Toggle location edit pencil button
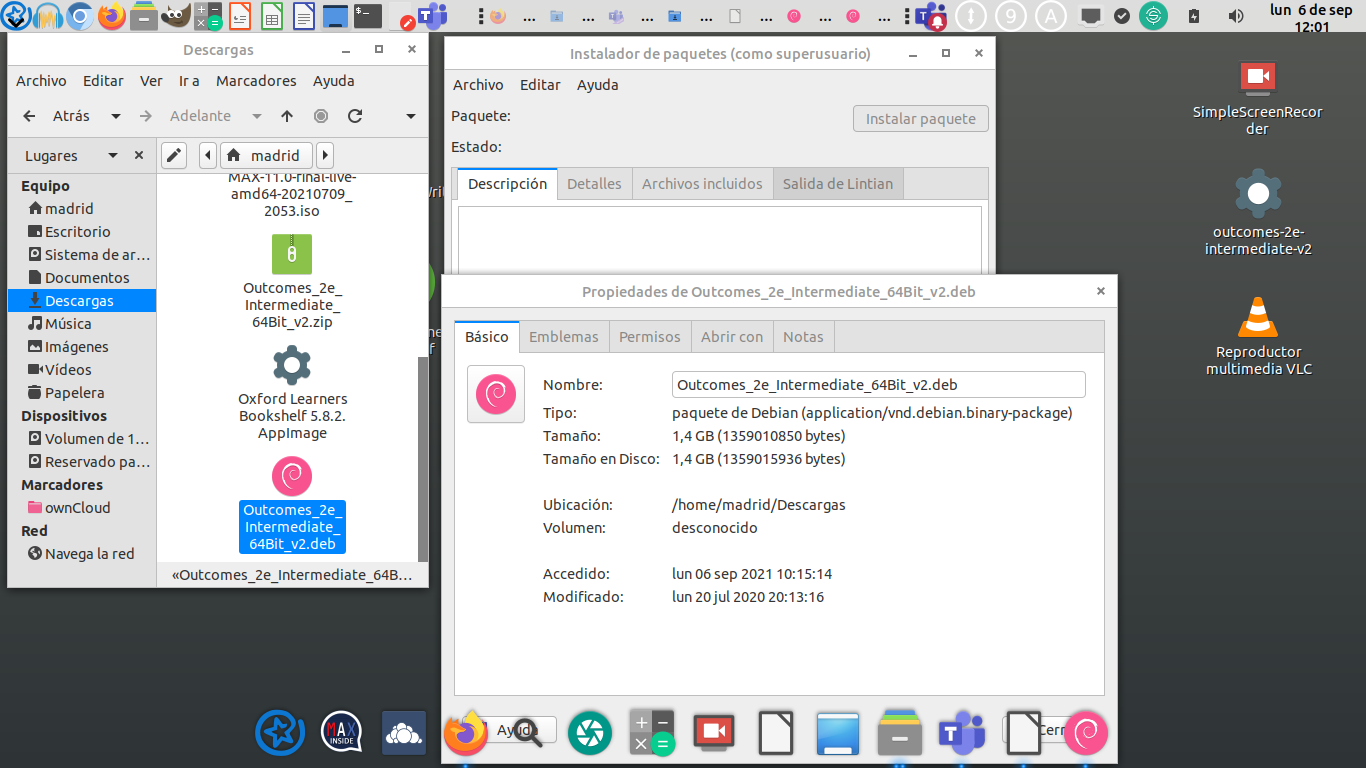1366x768 pixels. [174, 156]
